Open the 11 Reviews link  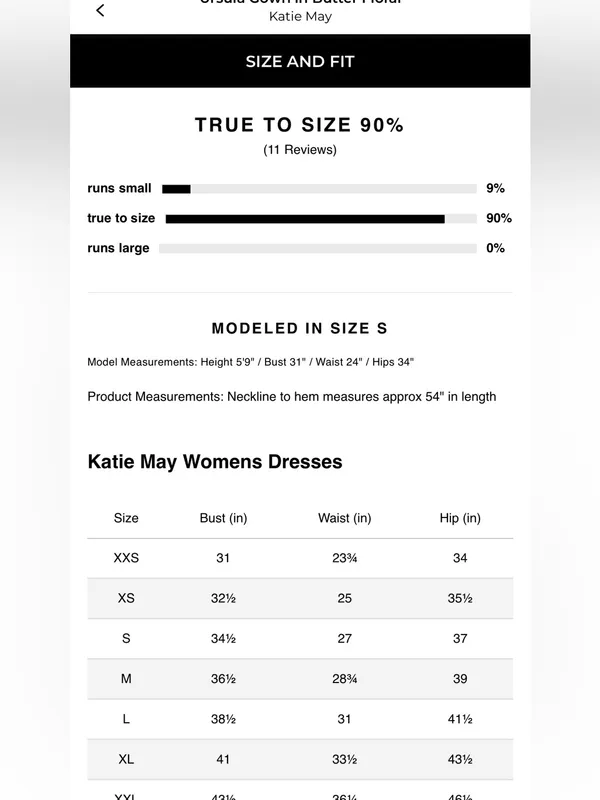[300, 149]
